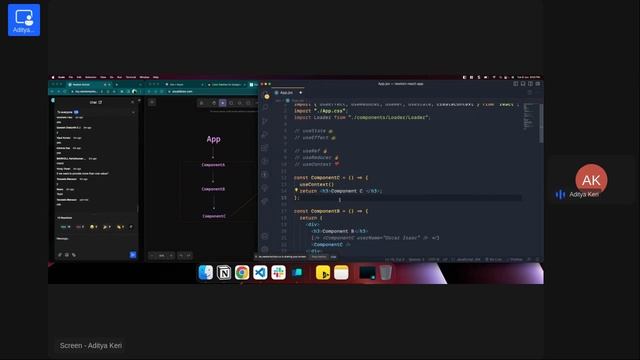Click the code minimap in VS Code
Image resolution: width=640 pixels, height=360 pixels.
530,116
